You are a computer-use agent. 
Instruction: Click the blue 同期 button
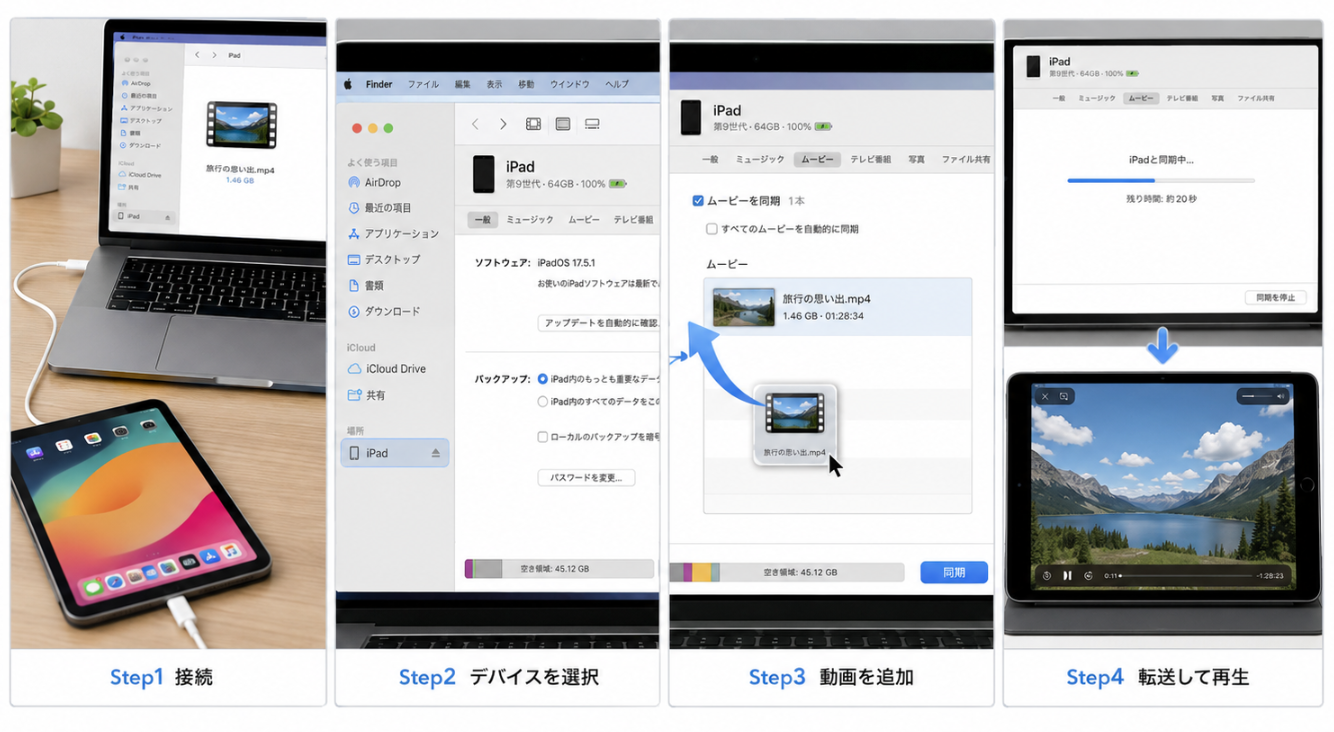(954, 572)
